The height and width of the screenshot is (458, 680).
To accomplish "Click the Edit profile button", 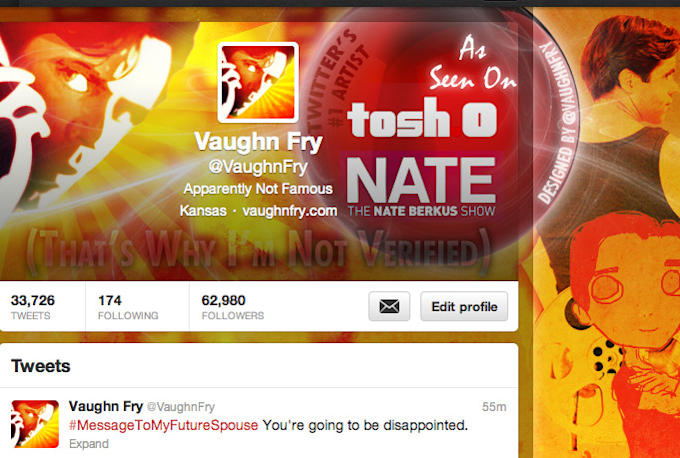I will point(464,306).
